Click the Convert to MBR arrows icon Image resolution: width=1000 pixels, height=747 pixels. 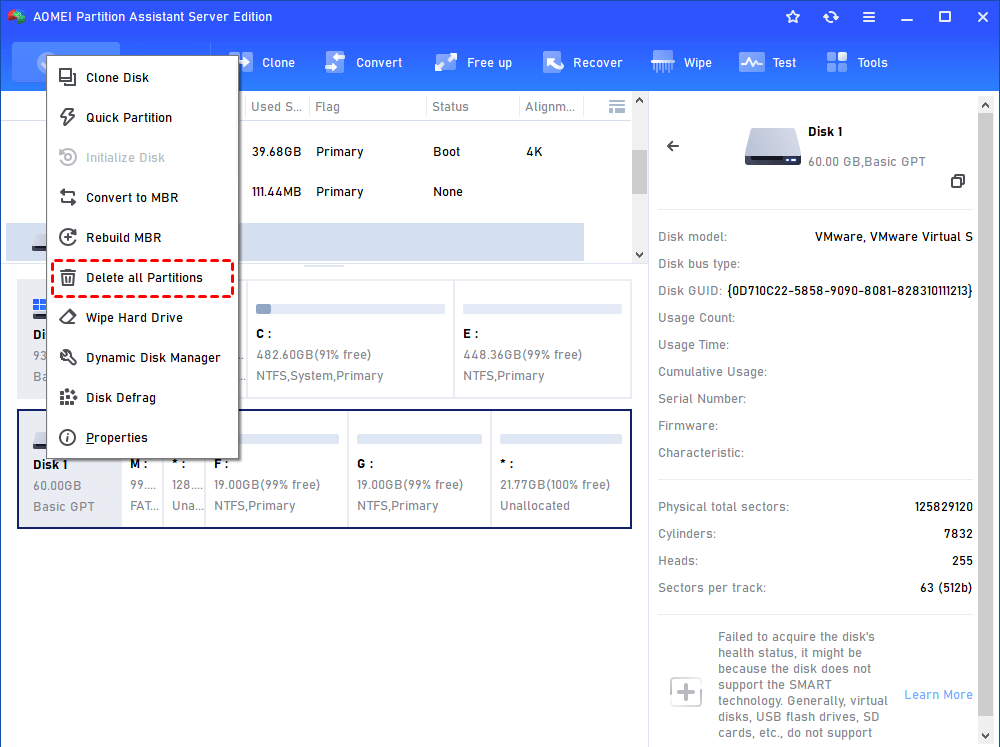pos(68,197)
